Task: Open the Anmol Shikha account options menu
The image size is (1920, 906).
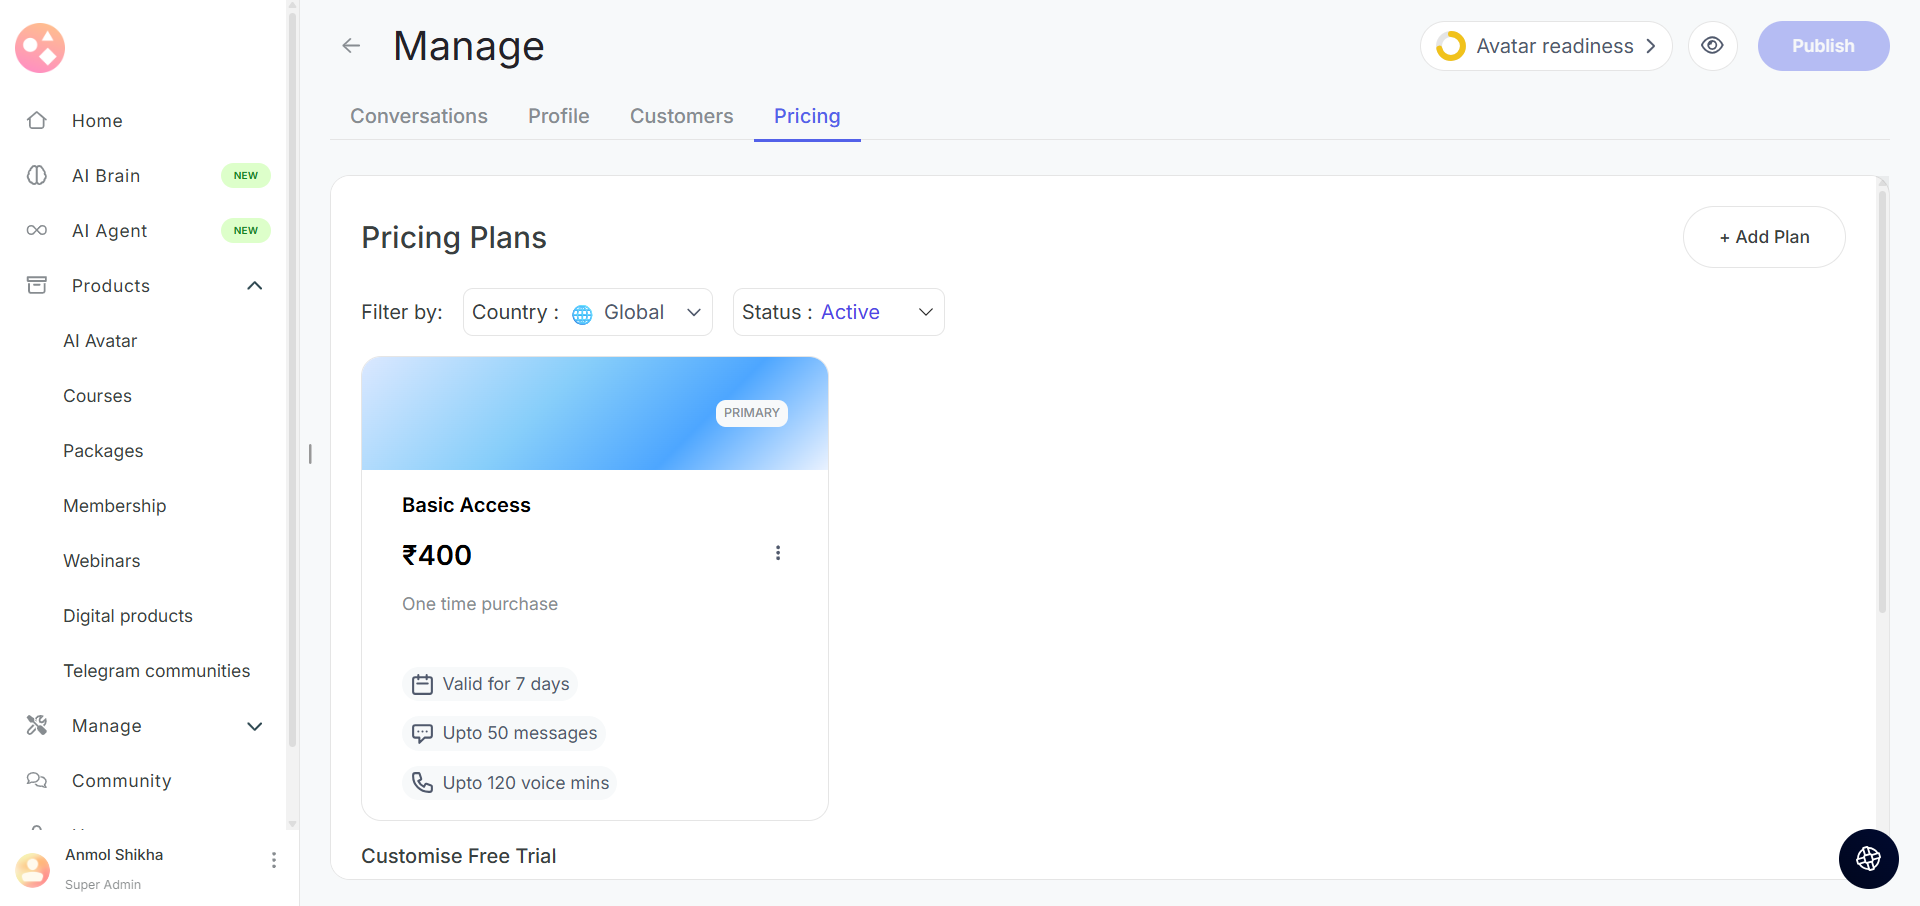Action: click(274, 860)
